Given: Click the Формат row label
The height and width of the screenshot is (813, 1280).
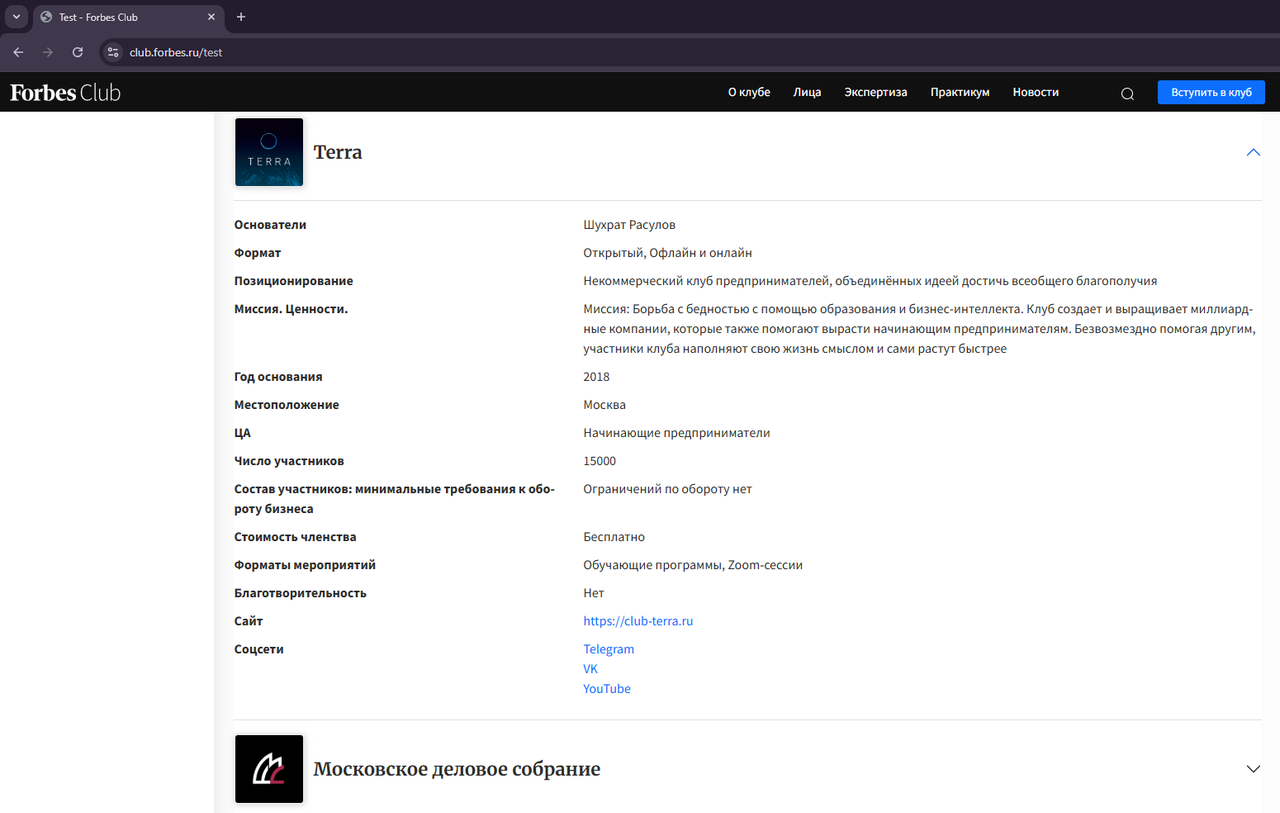Looking at the screenshot, I should (x=257, y=253).
